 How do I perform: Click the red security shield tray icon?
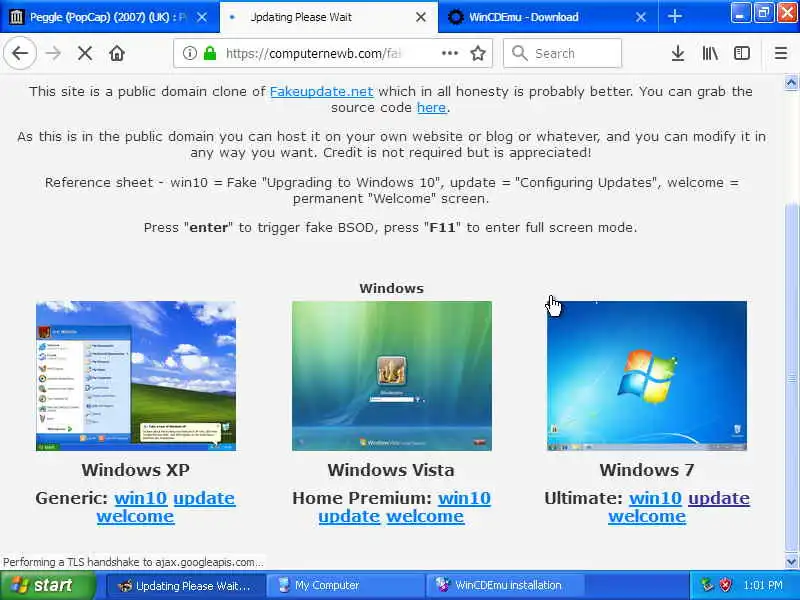coord(725,585)
